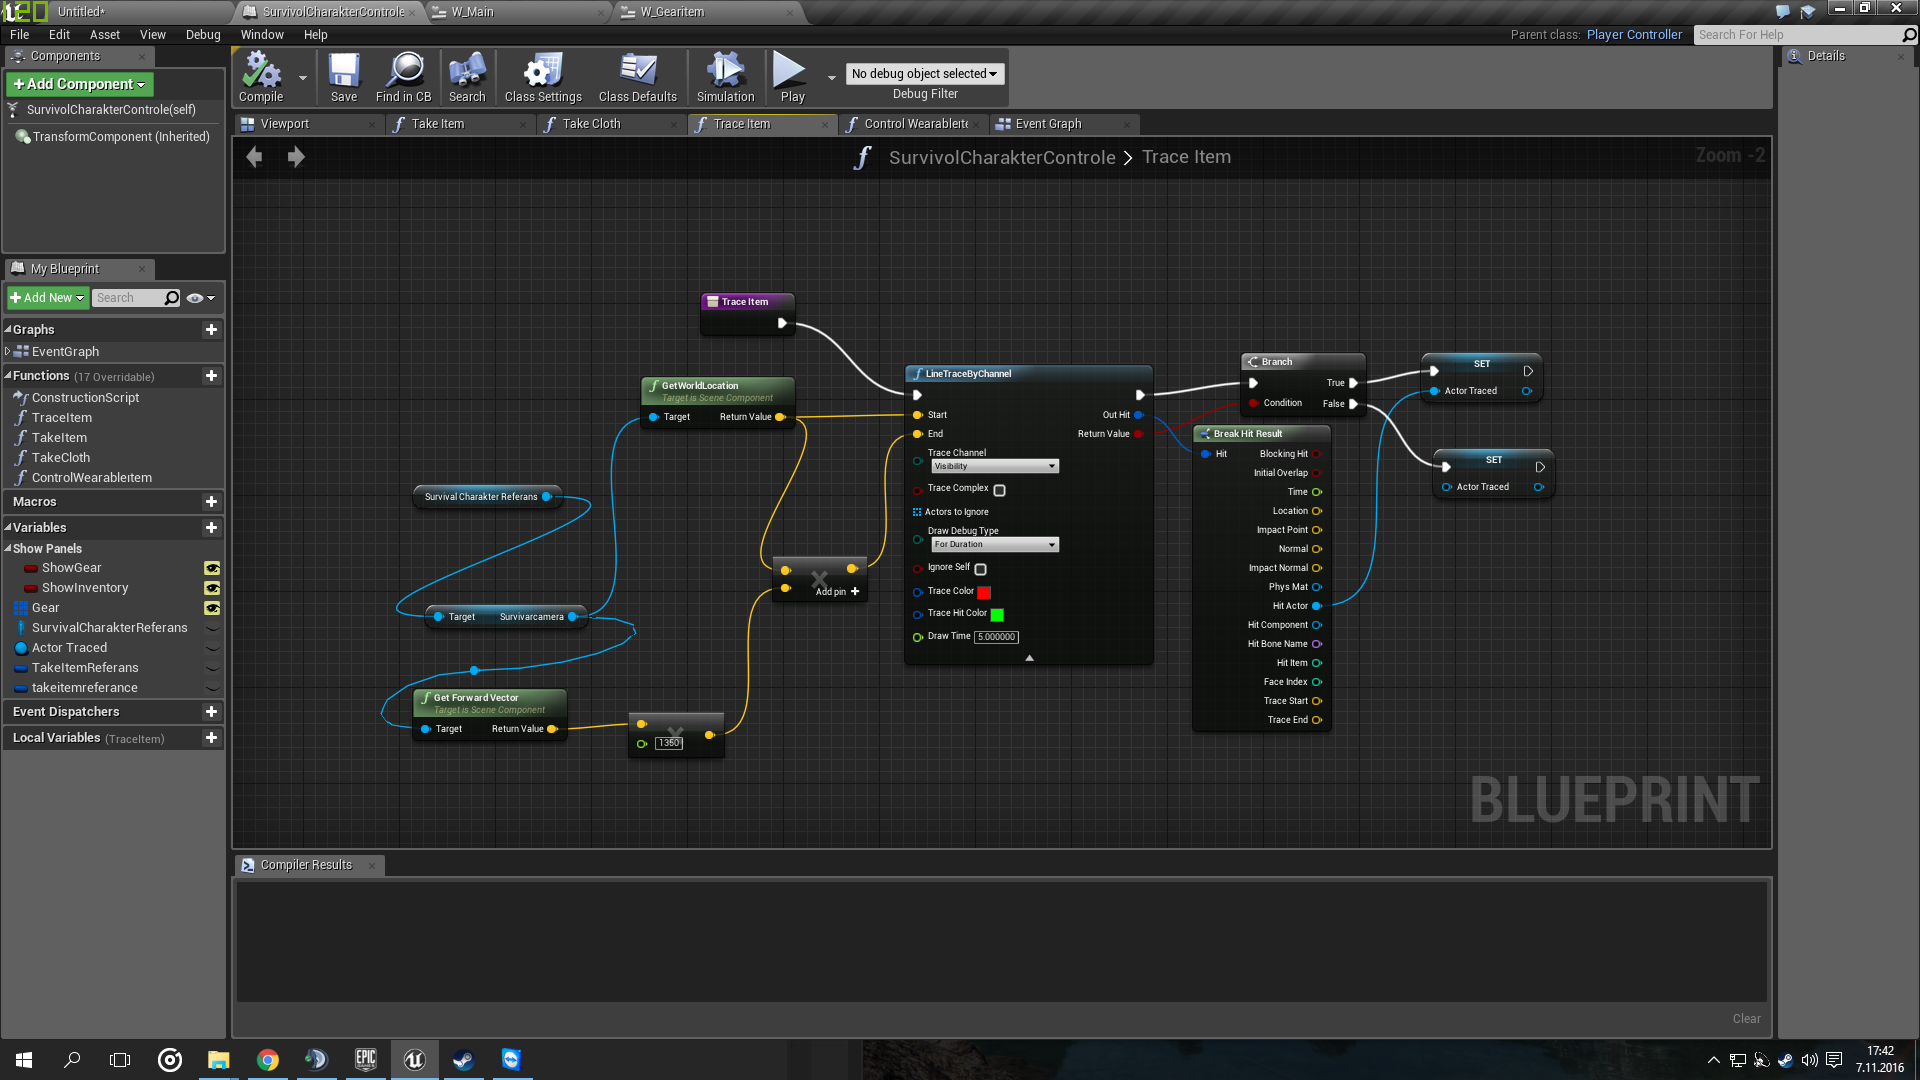Toggle Gear variable visibility eye
Image resolution: width=1920 pixels, height=1080 pixels.
pyautogui.click(x=212, y=608)
